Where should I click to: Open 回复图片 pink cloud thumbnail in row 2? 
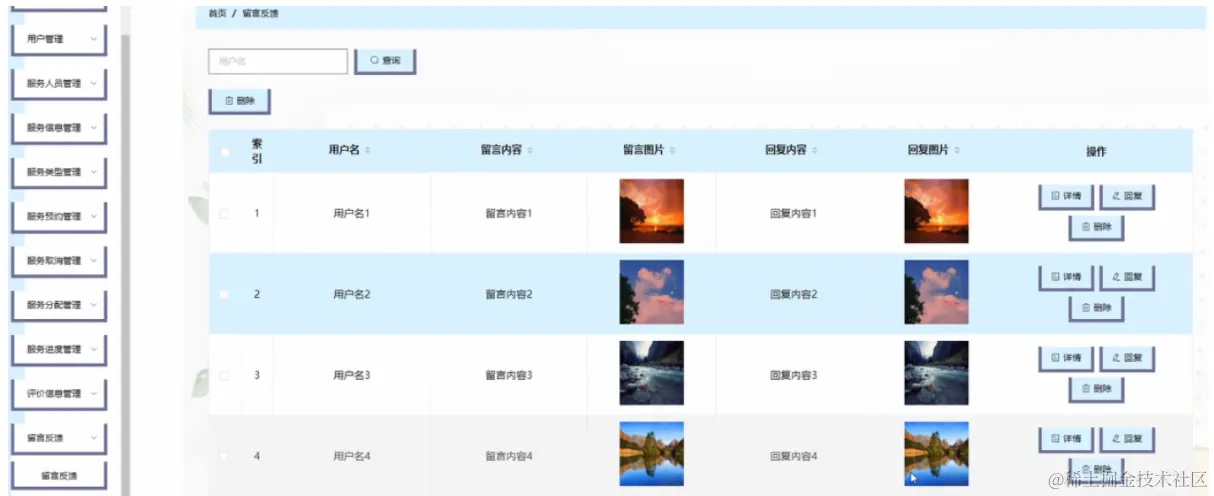936,292
